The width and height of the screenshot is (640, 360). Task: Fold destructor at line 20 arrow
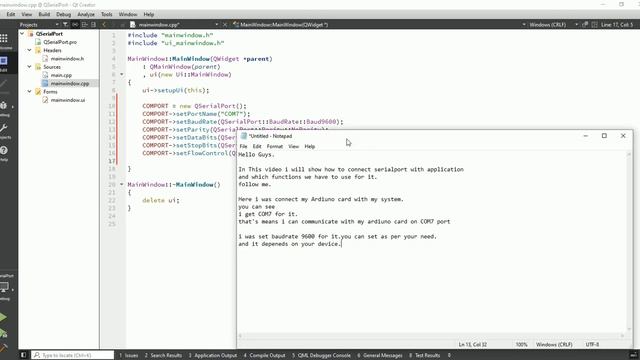pos(122,184)
